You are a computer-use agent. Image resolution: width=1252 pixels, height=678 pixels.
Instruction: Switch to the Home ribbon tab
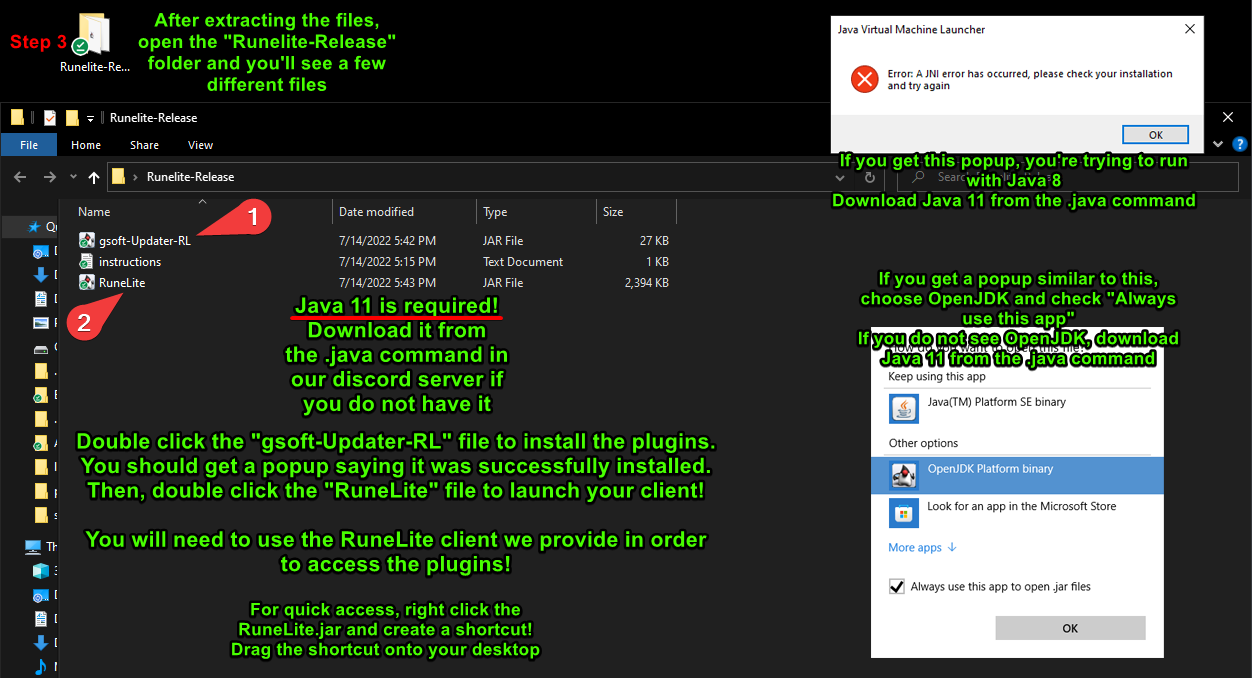(x=86, y=145)
